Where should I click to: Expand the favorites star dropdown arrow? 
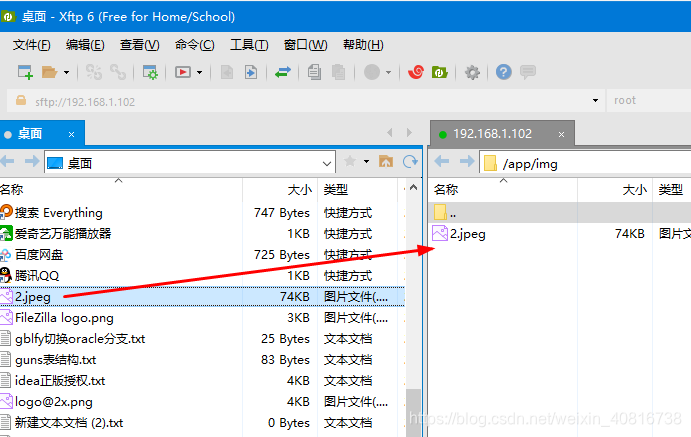[x=366, y=162]
